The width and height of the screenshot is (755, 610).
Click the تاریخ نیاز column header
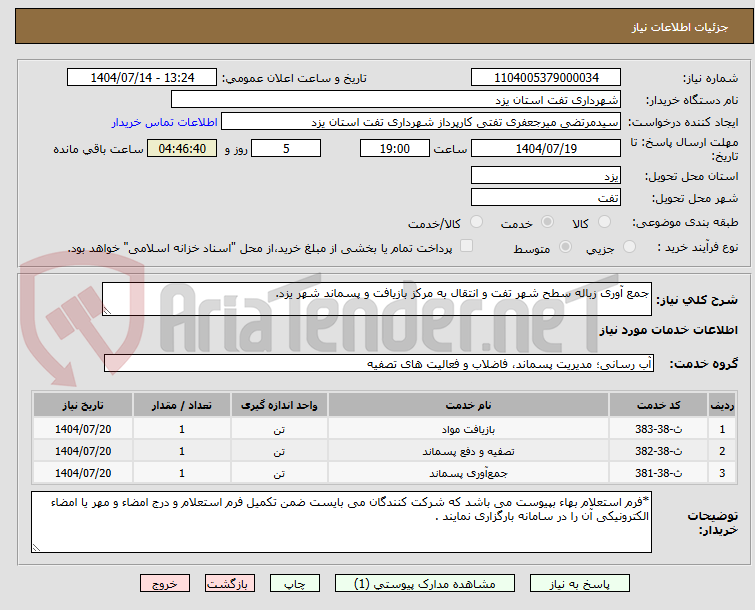click(x=83, y=405)
